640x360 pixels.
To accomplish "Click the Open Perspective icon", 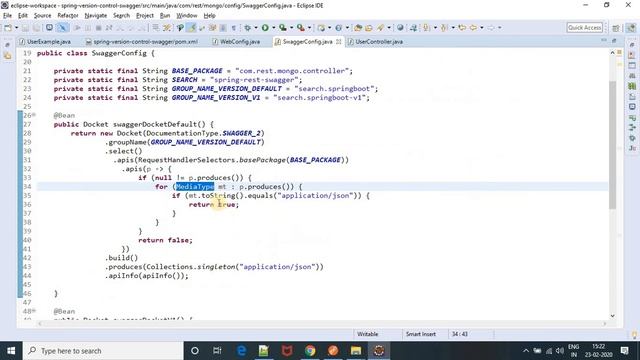I will pyautogui.click(x=616, y=28).
